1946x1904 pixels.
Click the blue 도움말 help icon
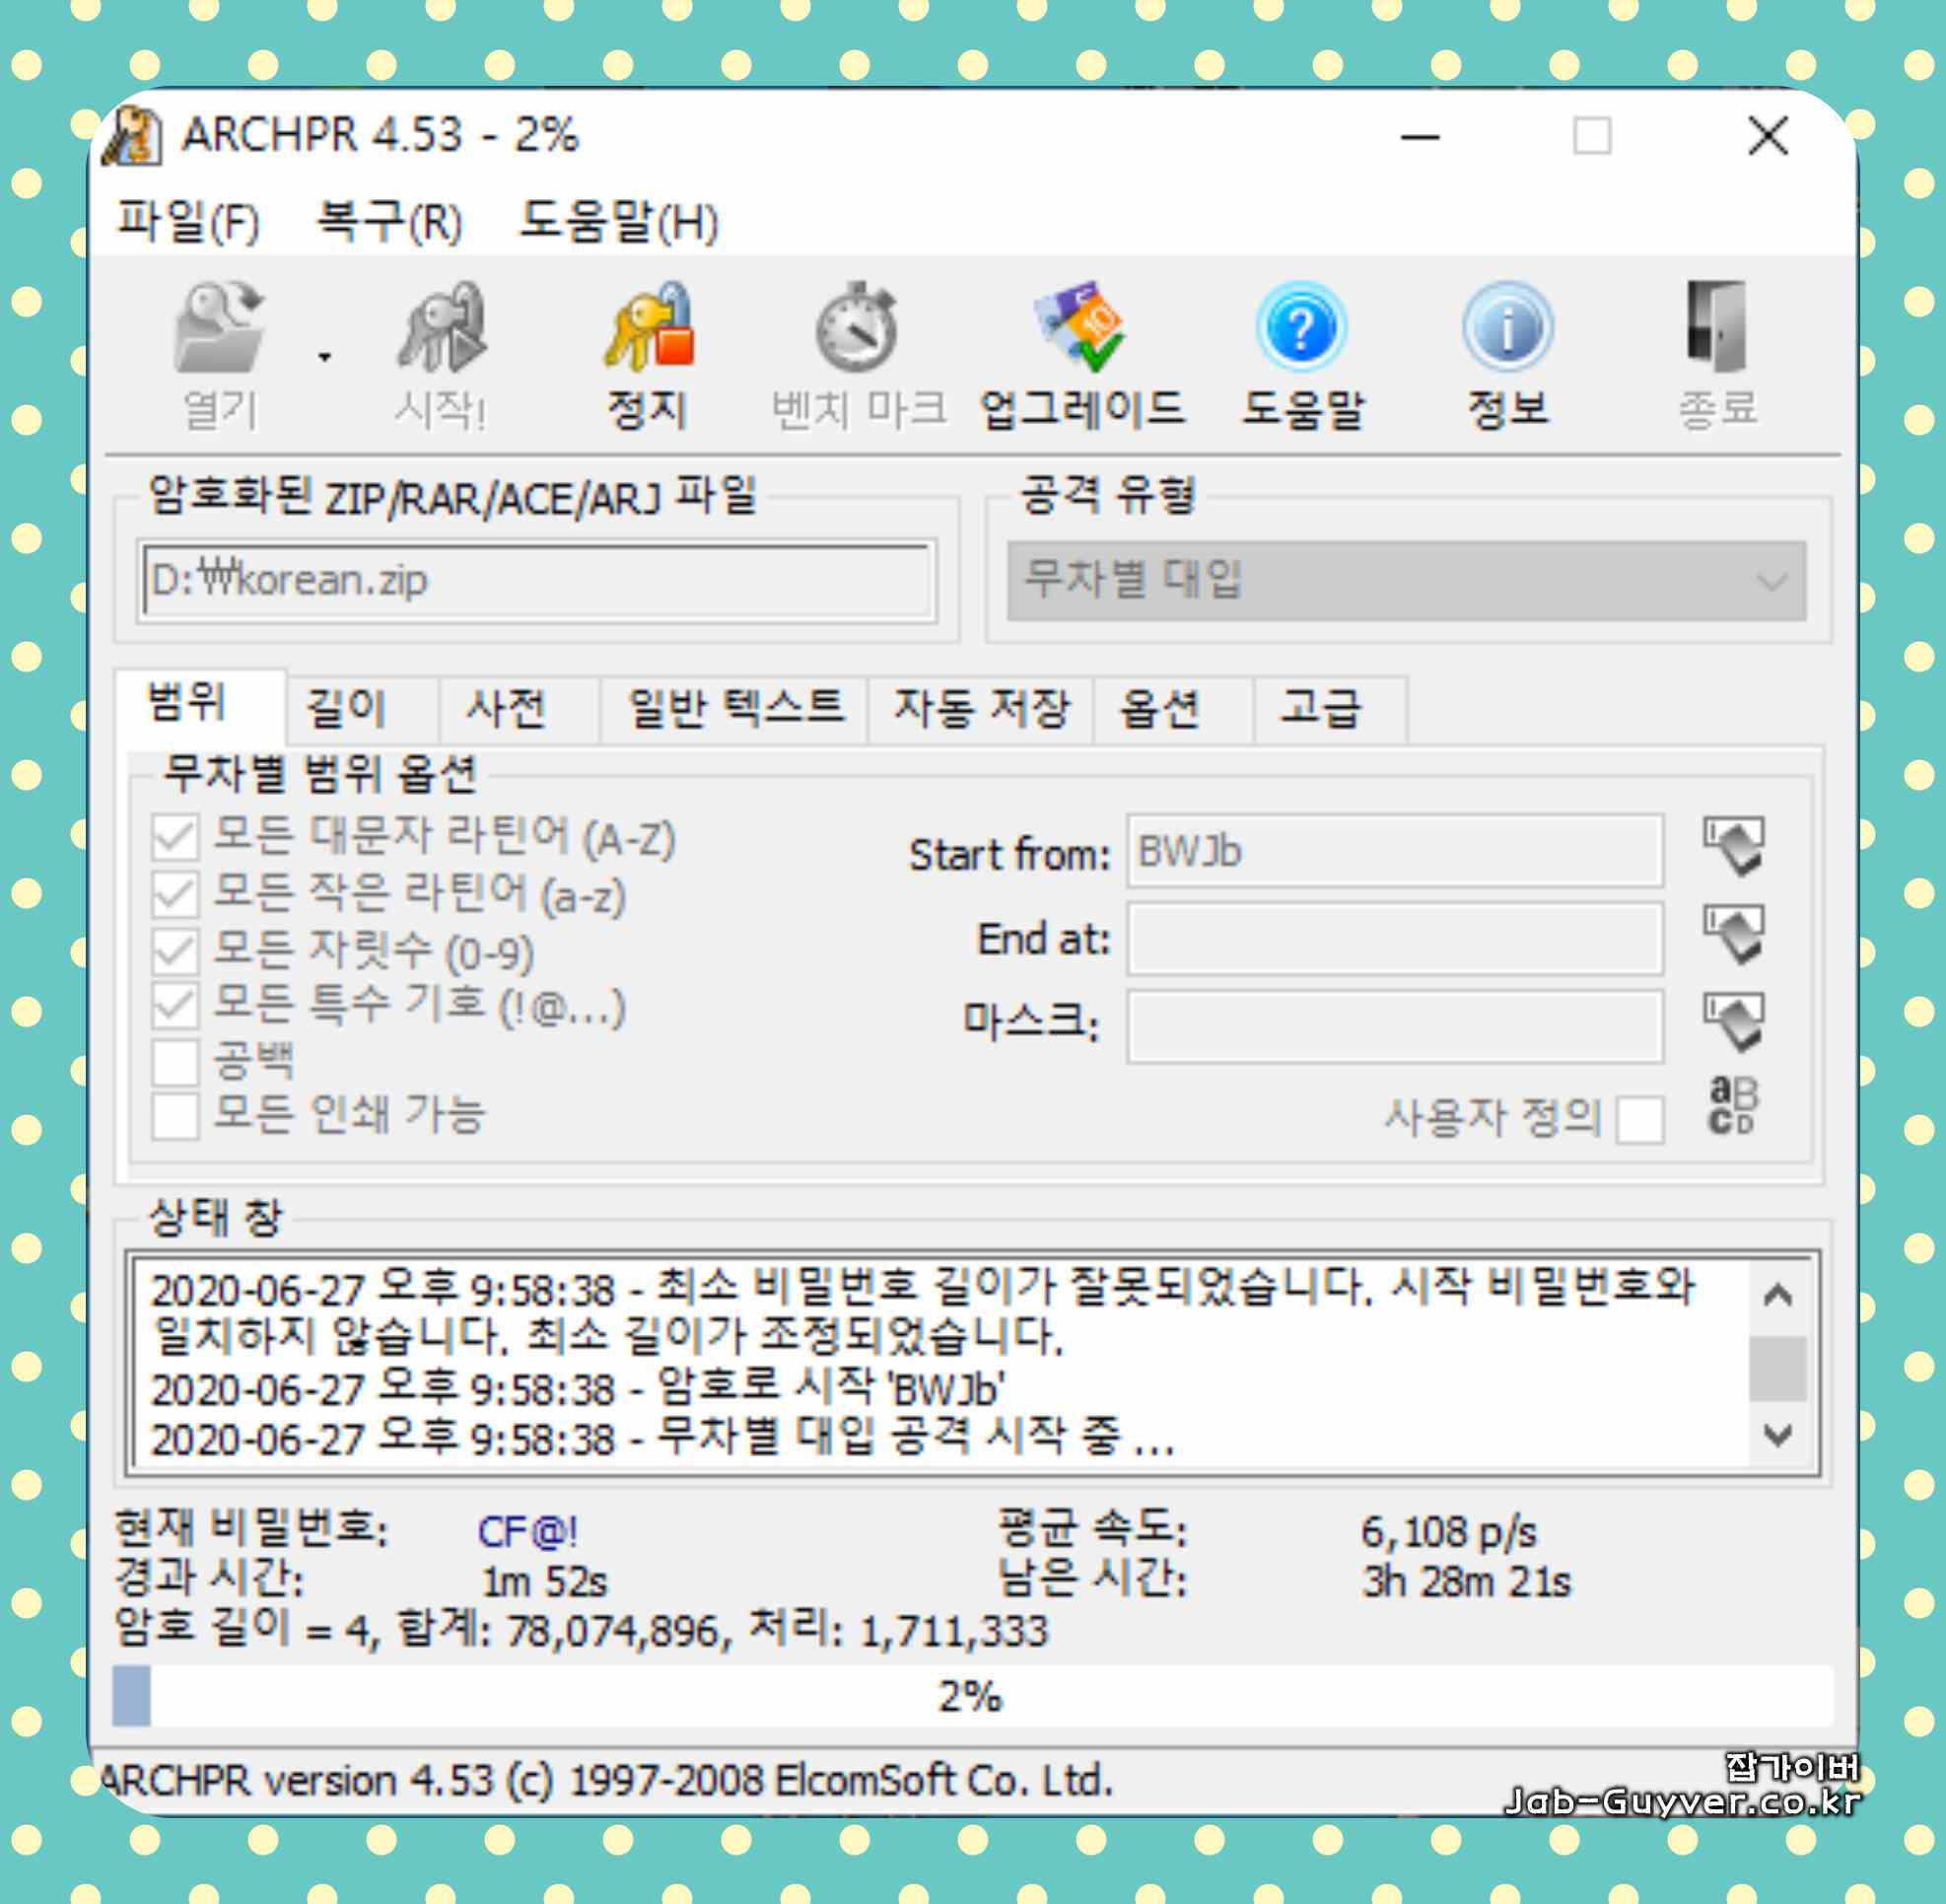click(x=1301, y=330)
